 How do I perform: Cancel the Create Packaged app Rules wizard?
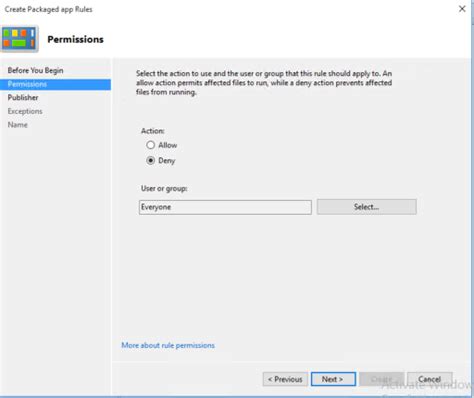tap(430, 379)
